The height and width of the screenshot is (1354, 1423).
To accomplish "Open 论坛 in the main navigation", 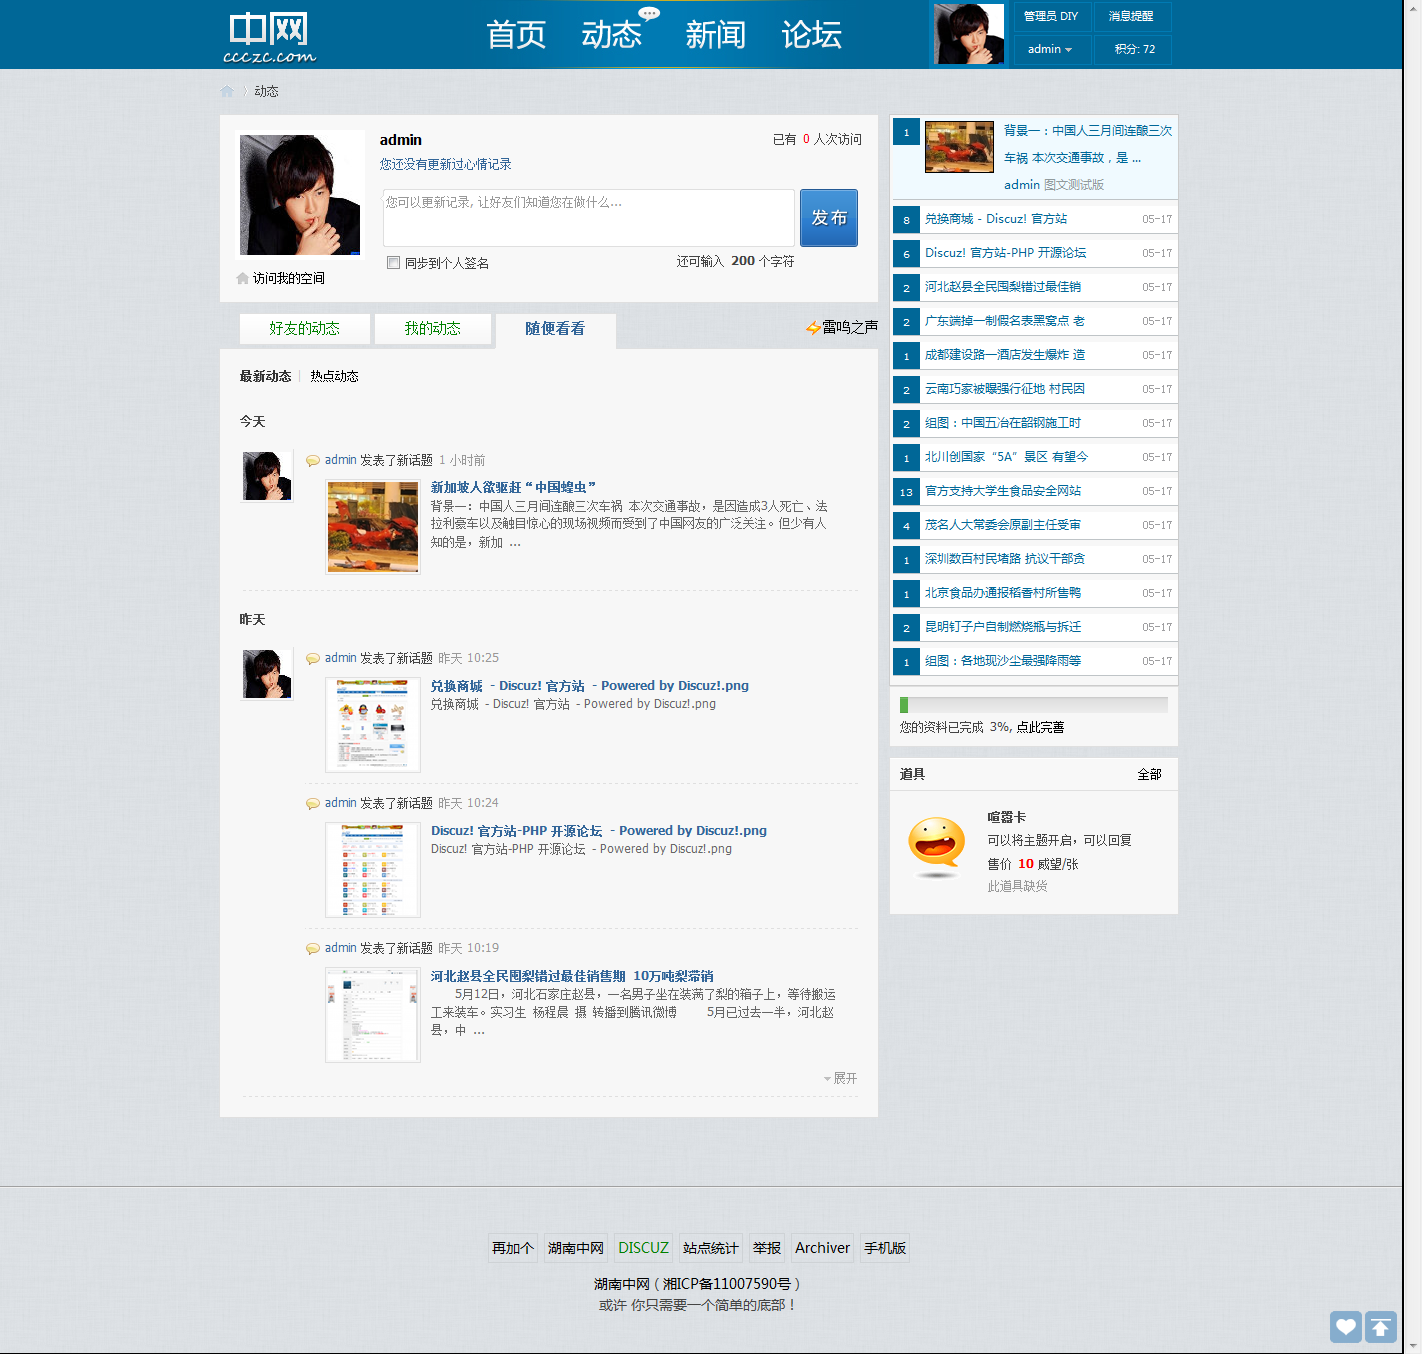I will click(x=812, y=35).
